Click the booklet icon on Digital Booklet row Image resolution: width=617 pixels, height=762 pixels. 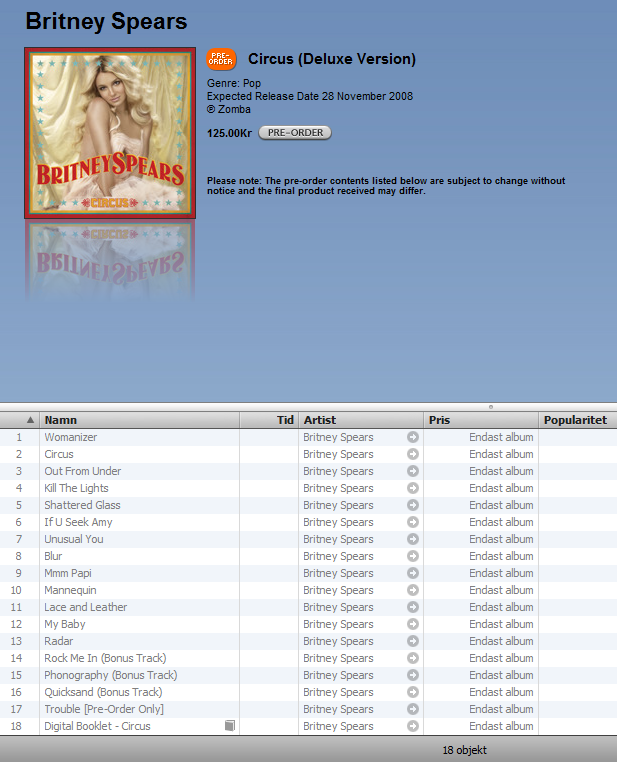click(x=230, y=726)
